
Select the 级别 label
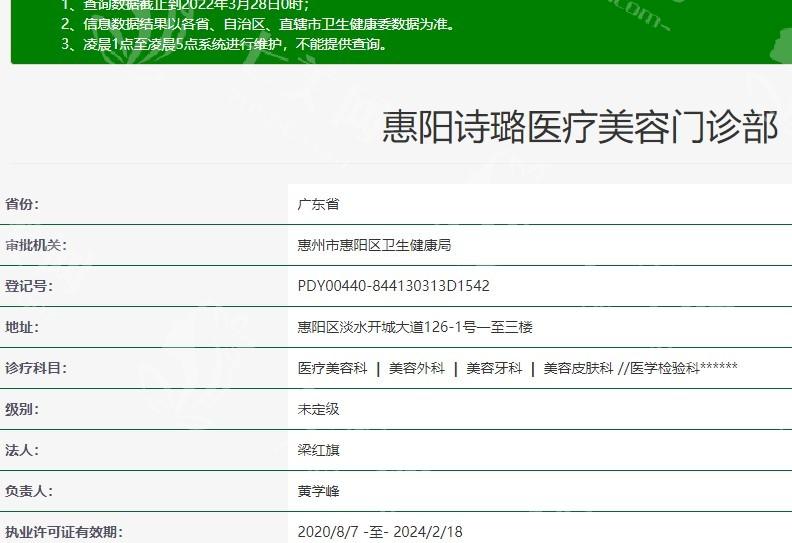22,409
